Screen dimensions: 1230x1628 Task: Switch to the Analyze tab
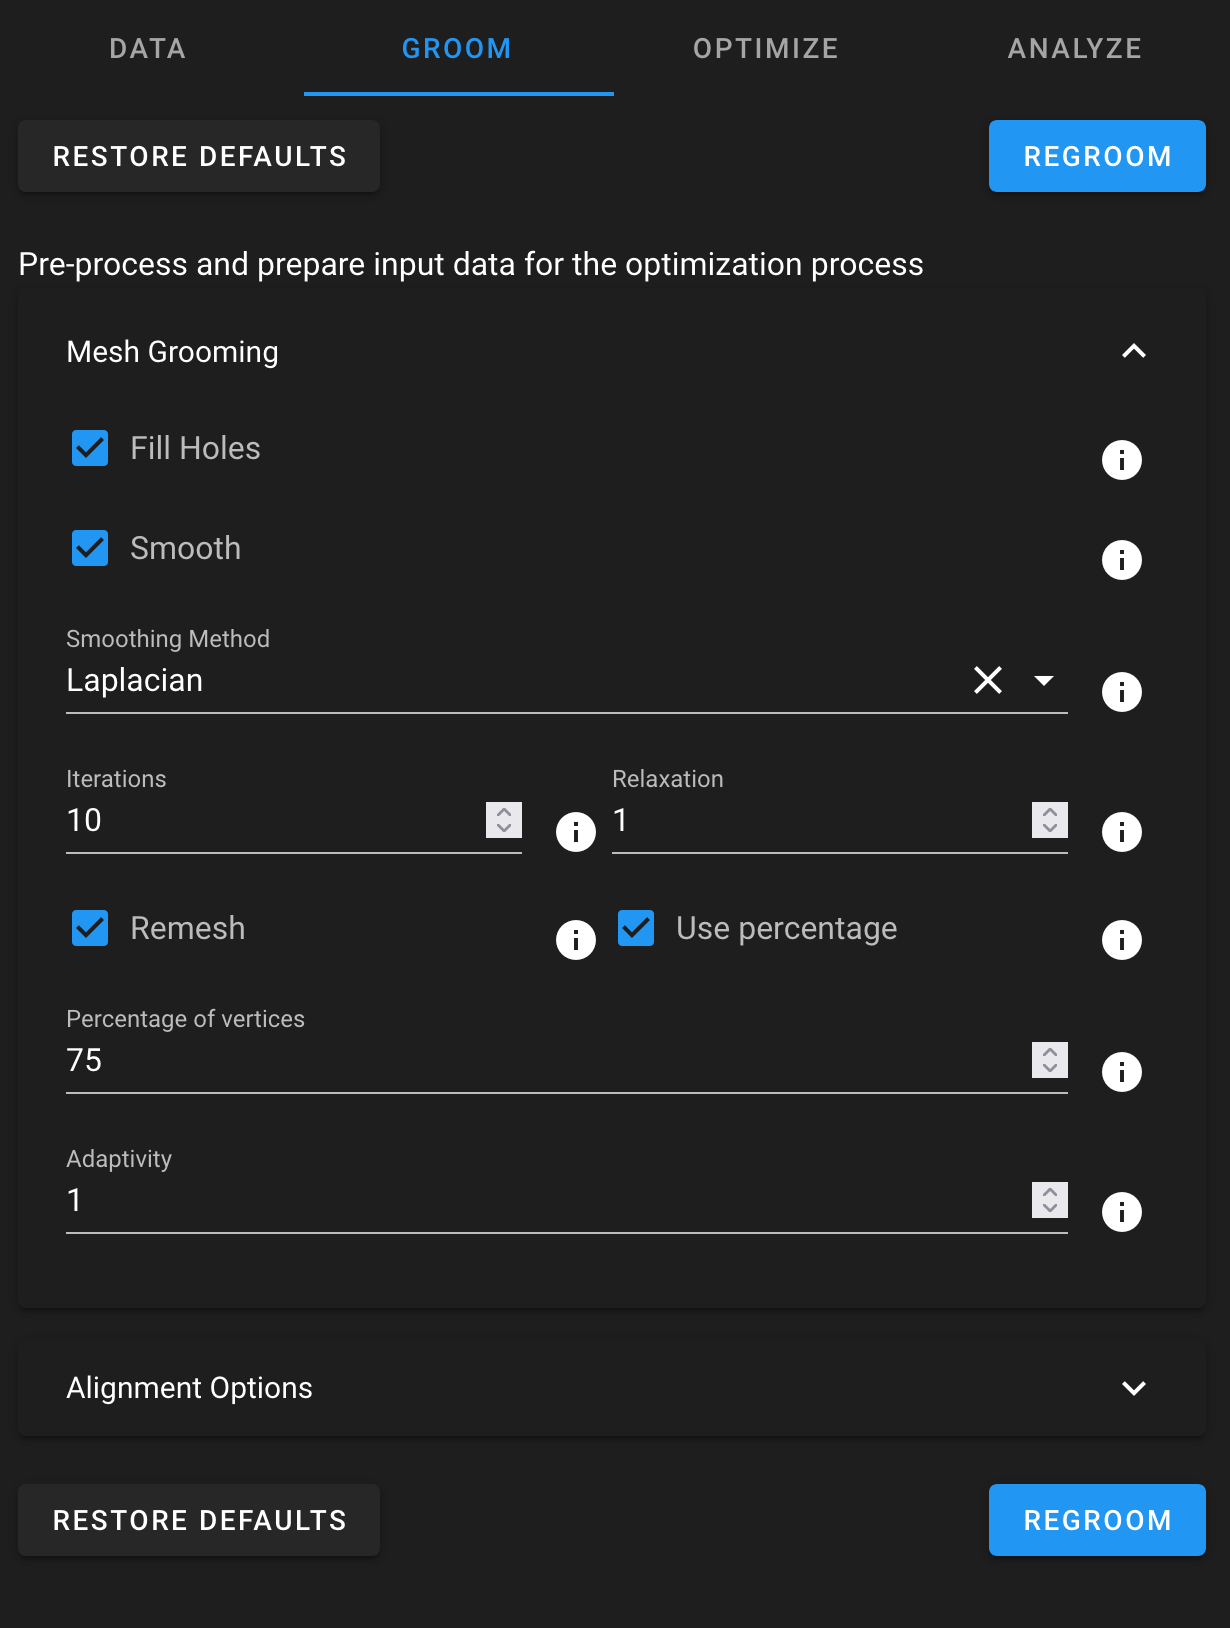point(1075,48)
